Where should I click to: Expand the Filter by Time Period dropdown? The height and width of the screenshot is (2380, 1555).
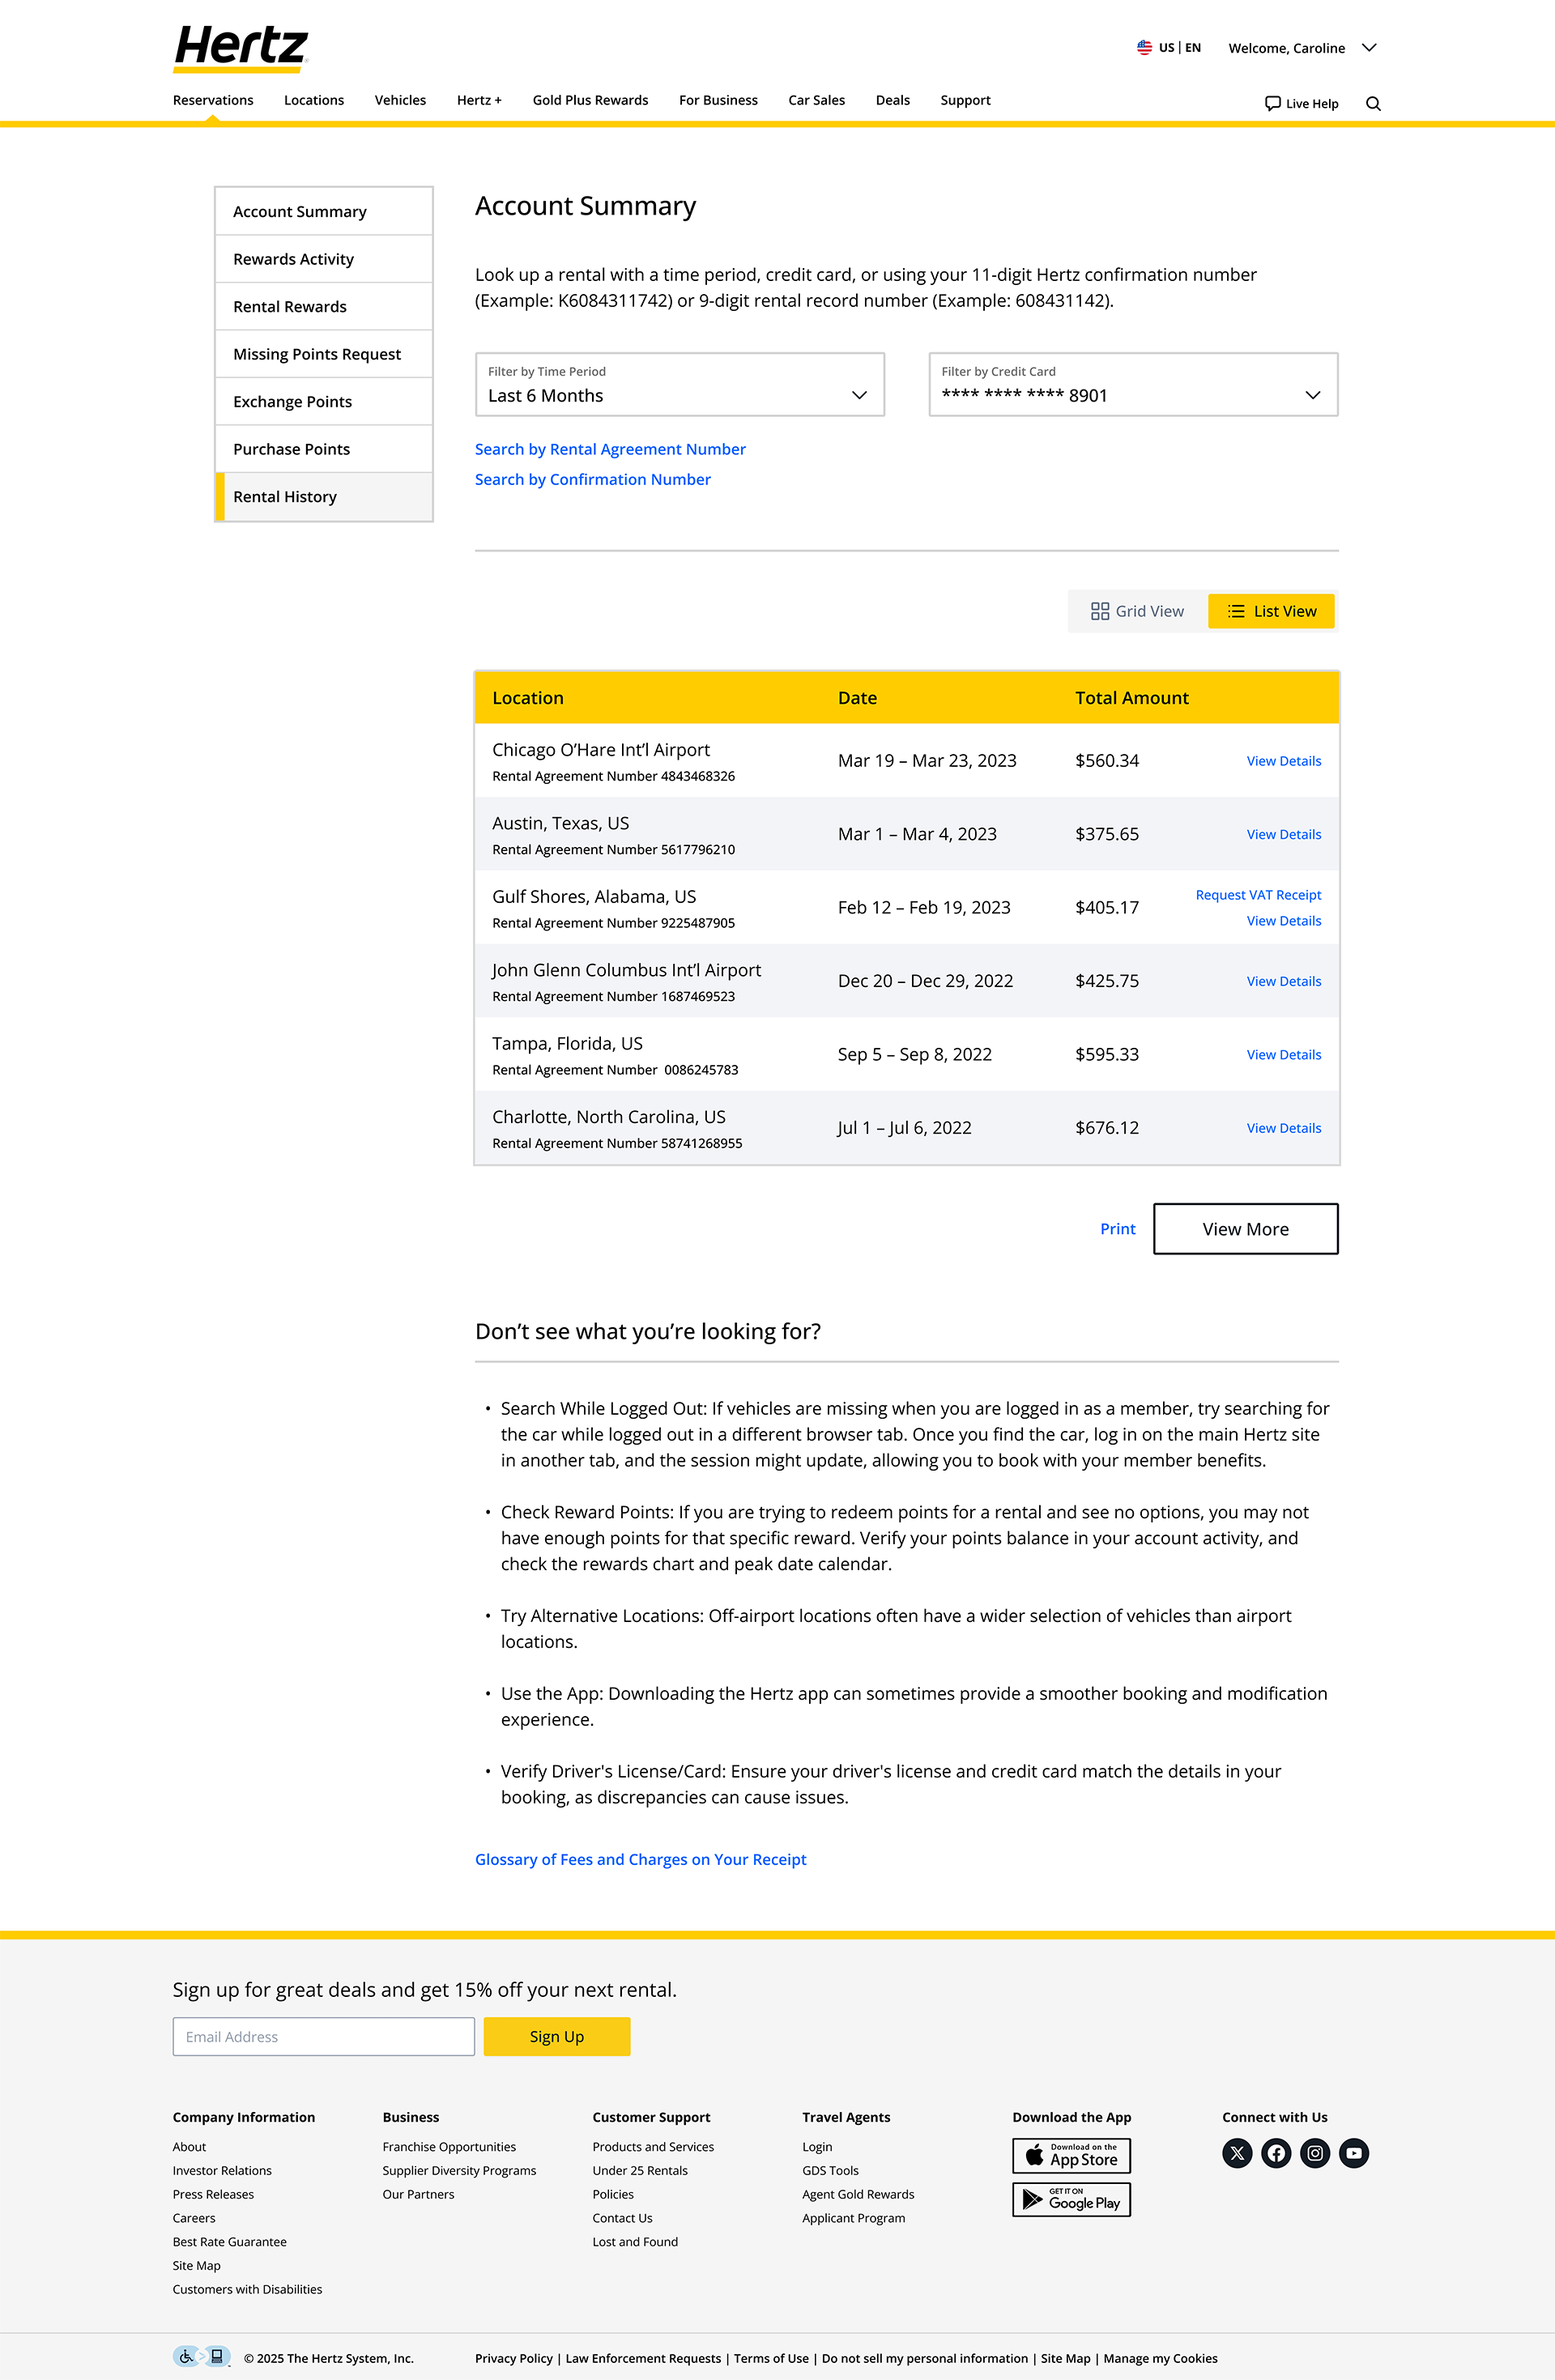pyautogui.click(x=679, y=385)
